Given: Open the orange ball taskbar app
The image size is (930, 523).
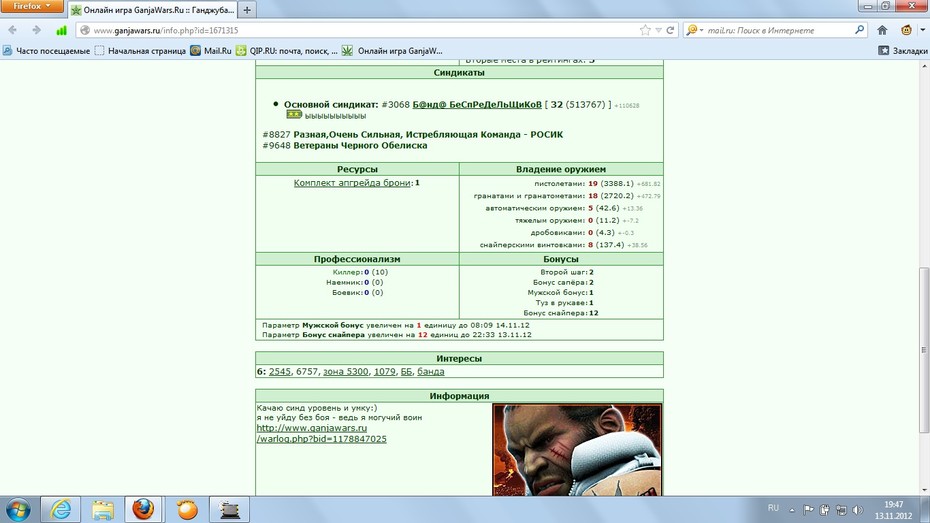Looking at the screenshot, I should (x=187, y=510).
